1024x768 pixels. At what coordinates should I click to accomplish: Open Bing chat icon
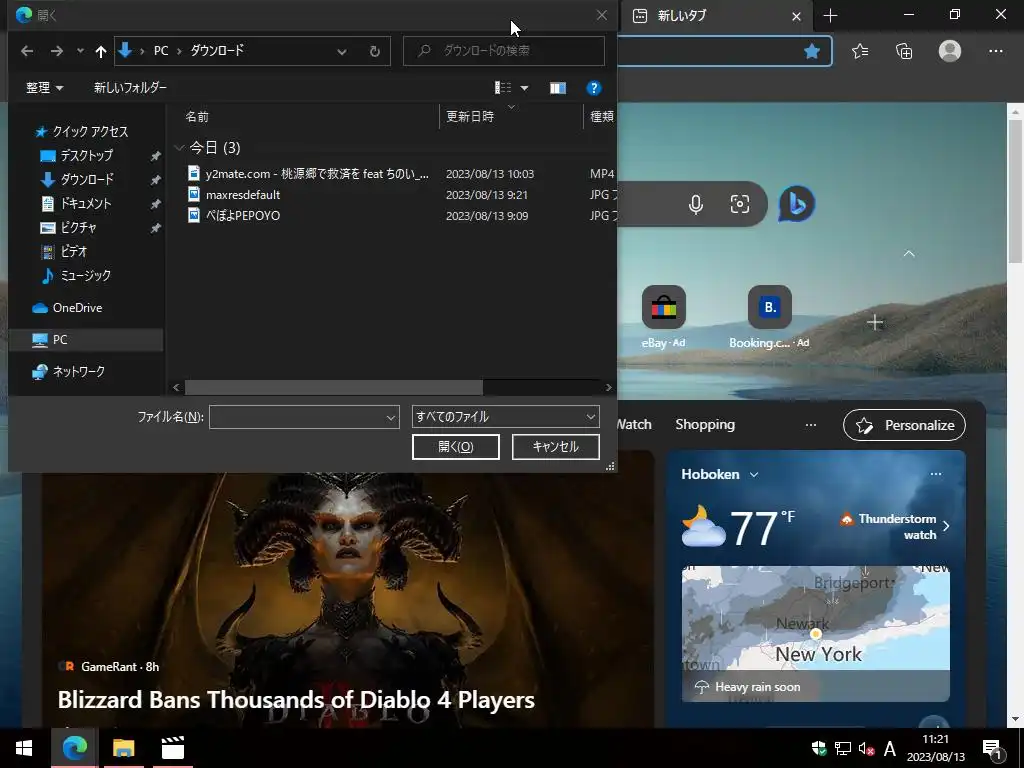coord(797,204)
